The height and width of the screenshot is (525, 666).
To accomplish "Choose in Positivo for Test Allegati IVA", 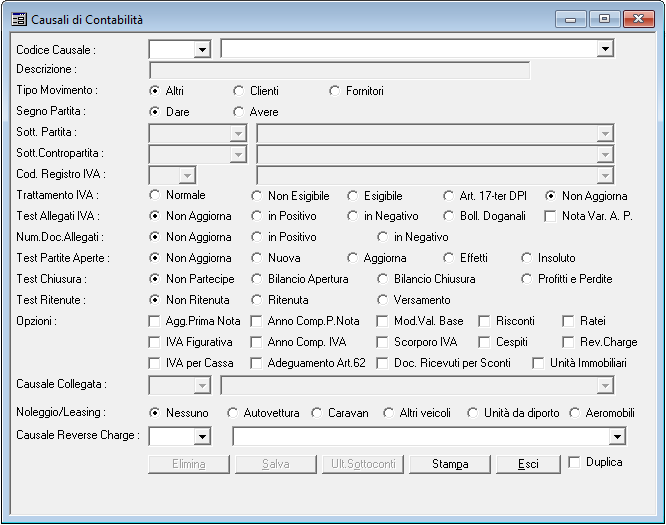I will (x=257, y=216).
